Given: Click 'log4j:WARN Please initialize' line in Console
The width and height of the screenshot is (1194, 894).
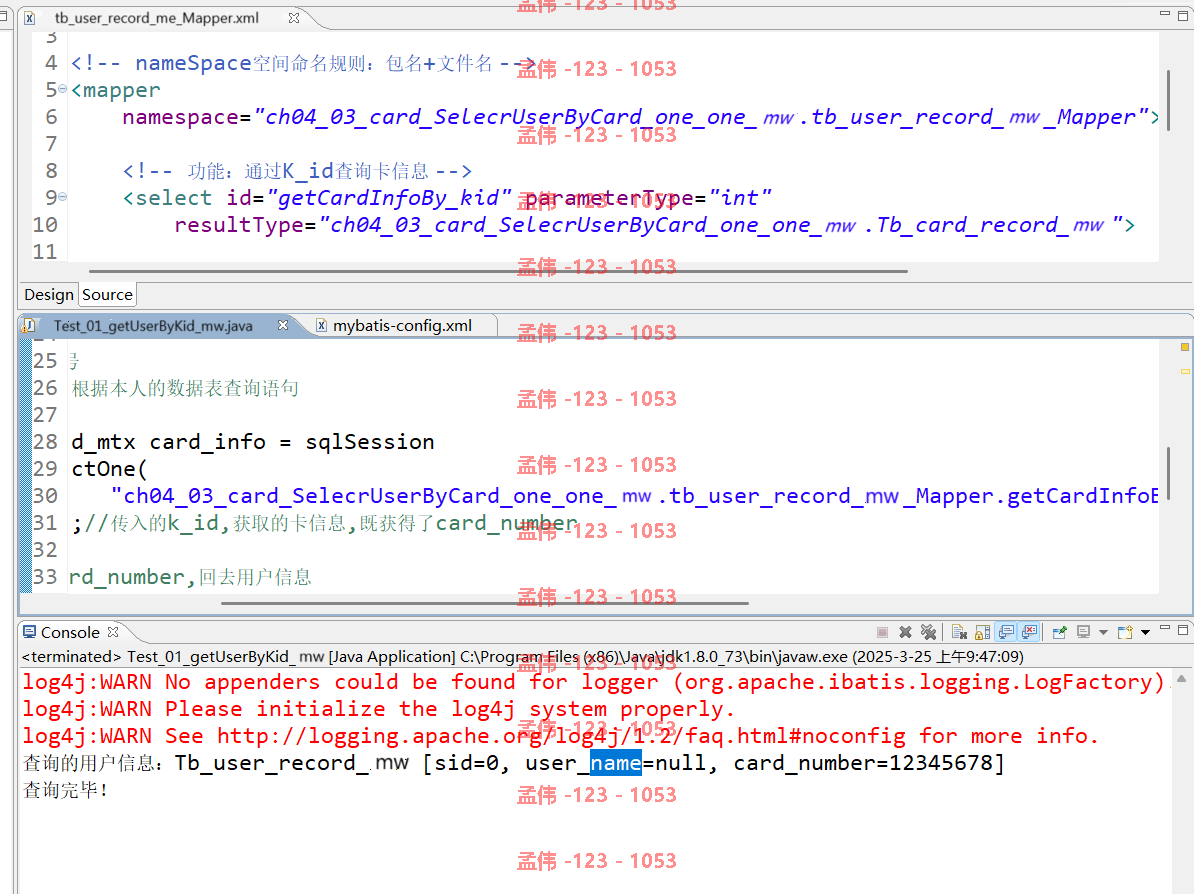Looking at the screenshot, I should [x=378, y=709].
